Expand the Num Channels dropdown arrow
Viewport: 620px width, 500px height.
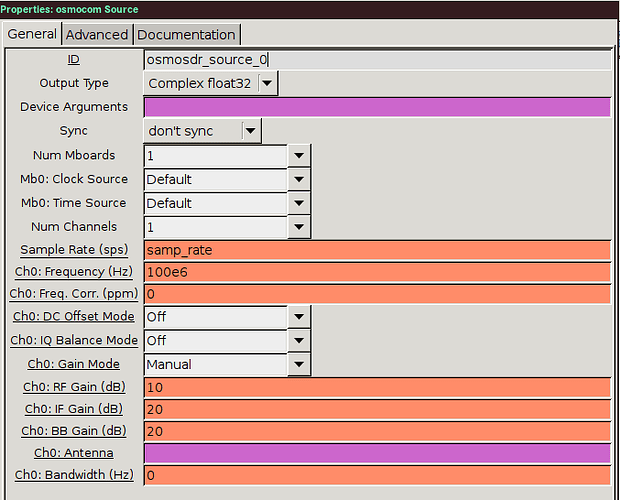[299, 227]
